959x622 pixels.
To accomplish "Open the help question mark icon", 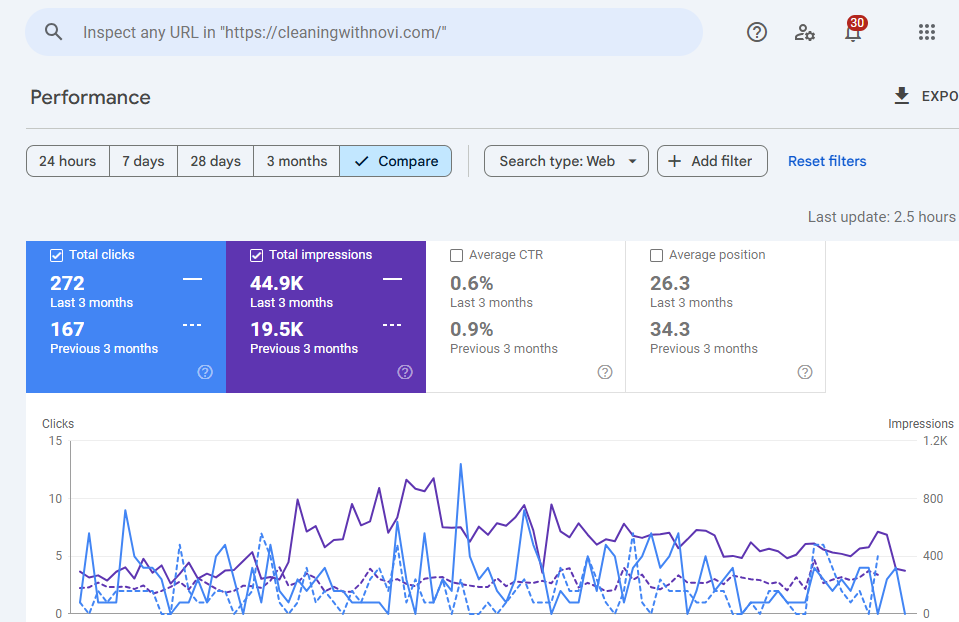I will coord(757,32).
